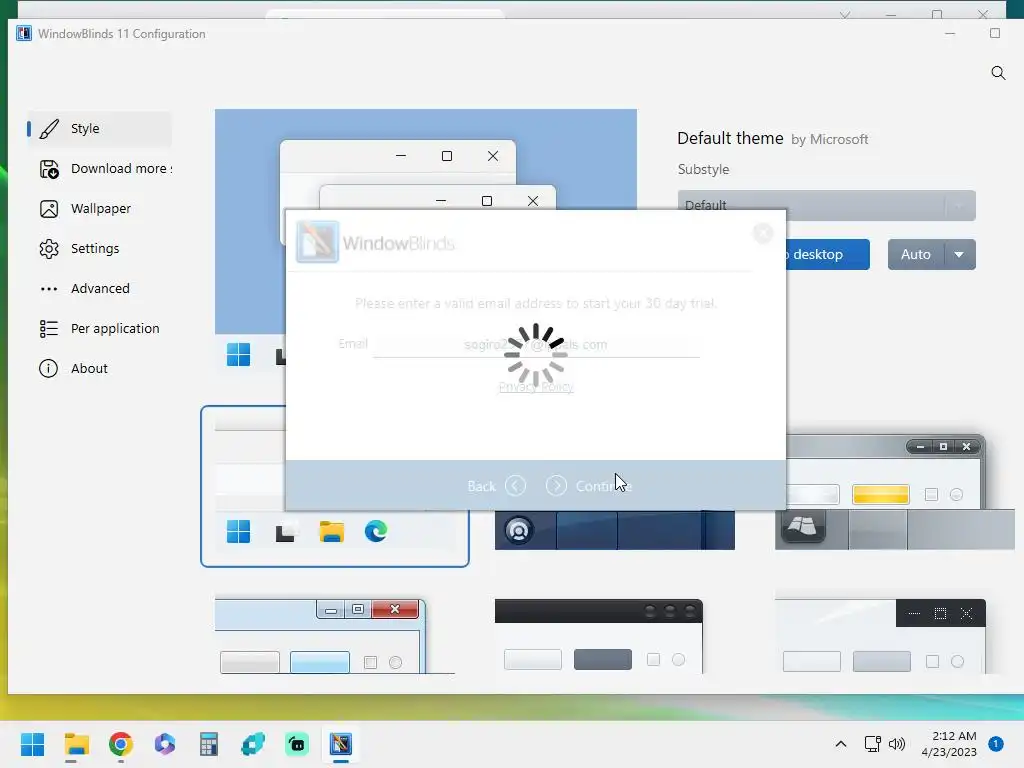Open Google Chrome from taskbar
This screenshot has width=1024, height=768.
[121, 744]
